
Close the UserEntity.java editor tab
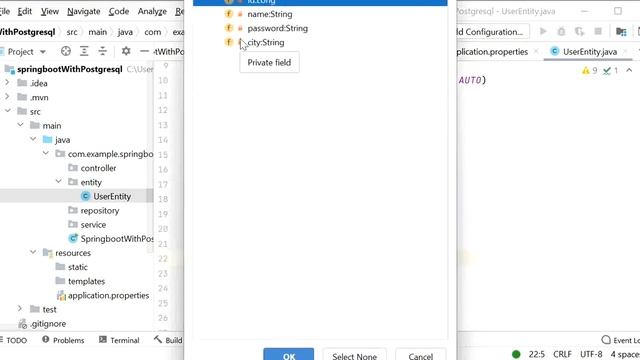(x=625, y=51)
